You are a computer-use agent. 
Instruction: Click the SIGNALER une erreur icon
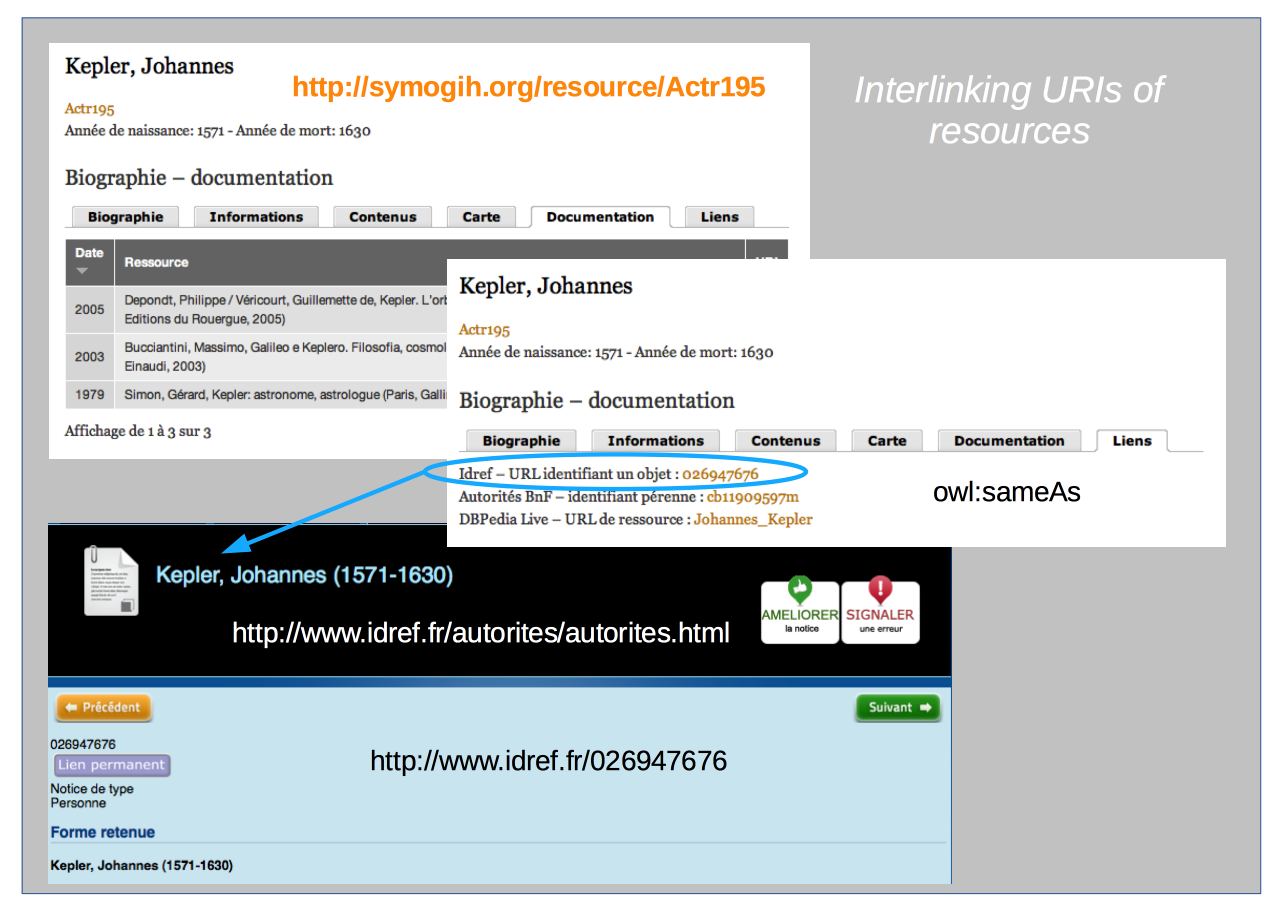point(880,609)
